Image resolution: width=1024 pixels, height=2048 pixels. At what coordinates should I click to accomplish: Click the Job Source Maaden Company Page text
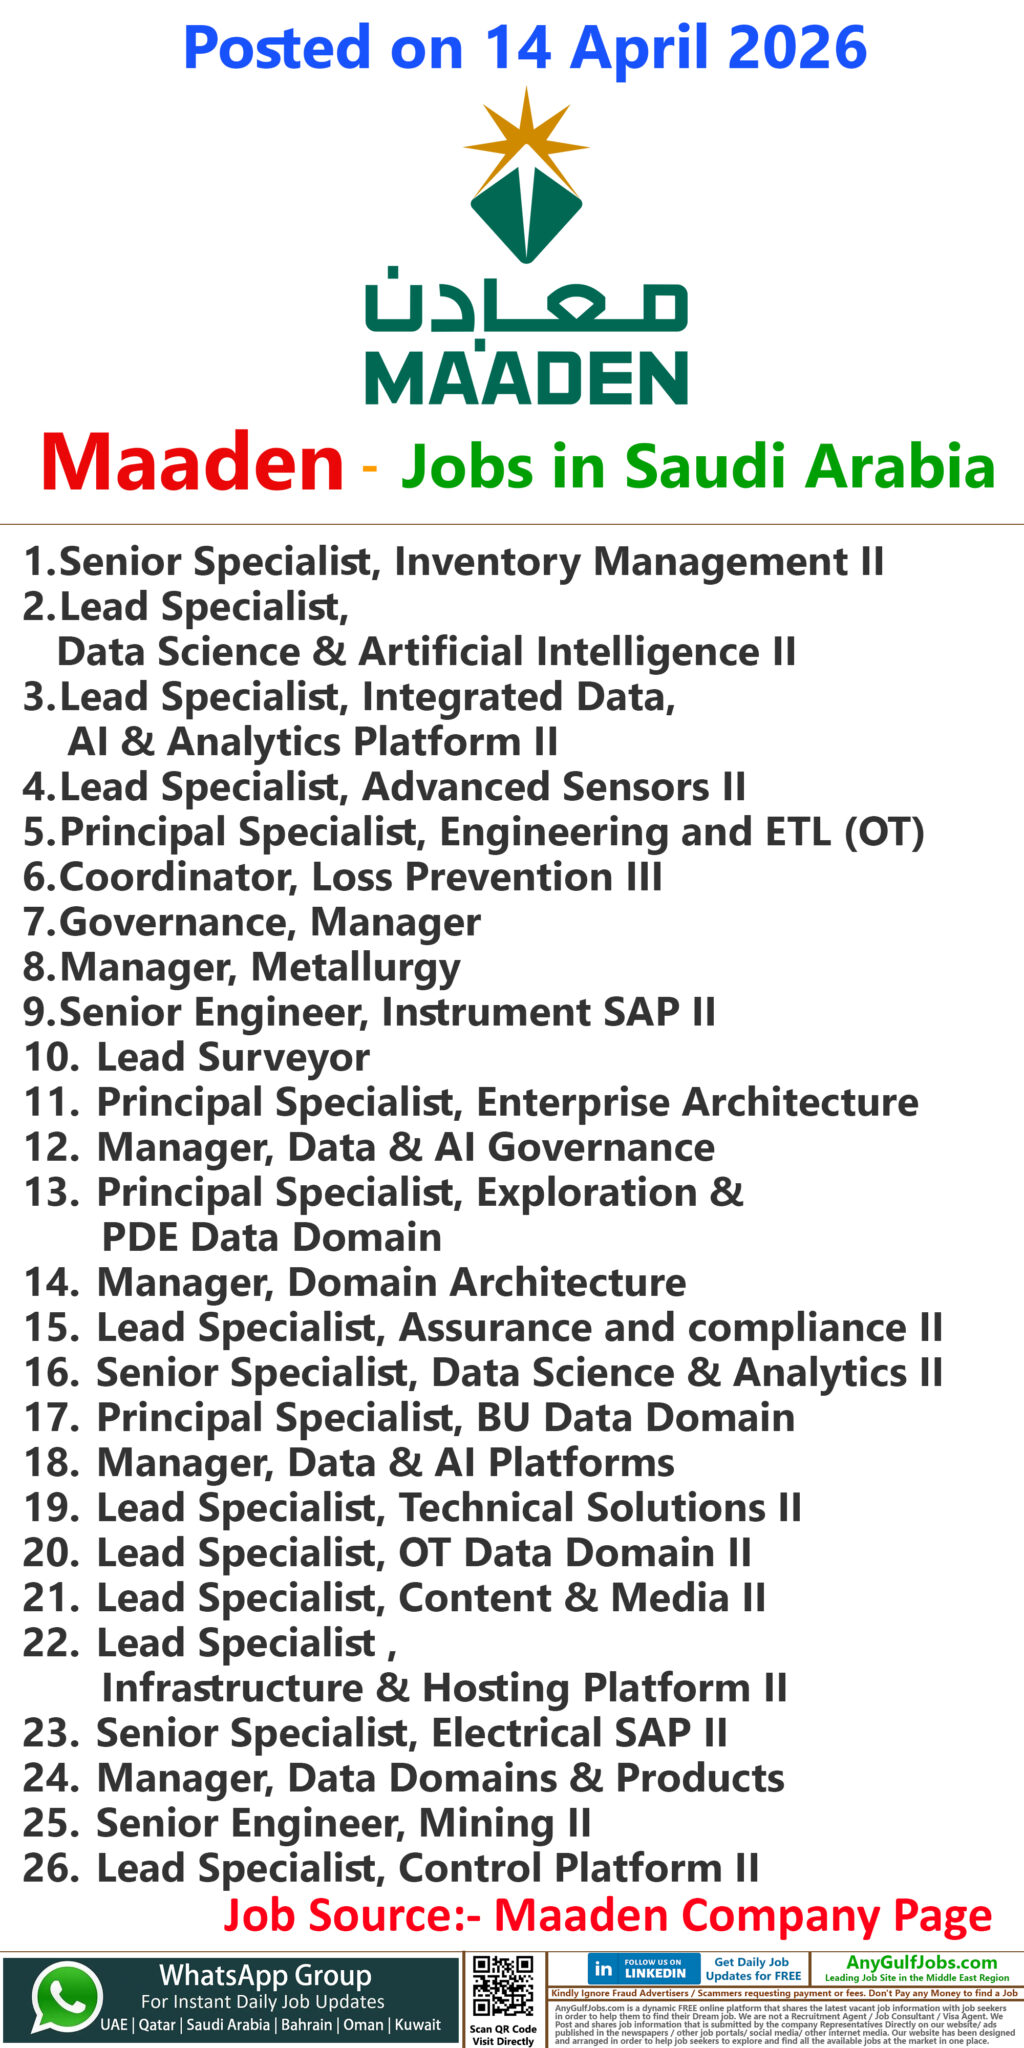[x=607, y=1915]
